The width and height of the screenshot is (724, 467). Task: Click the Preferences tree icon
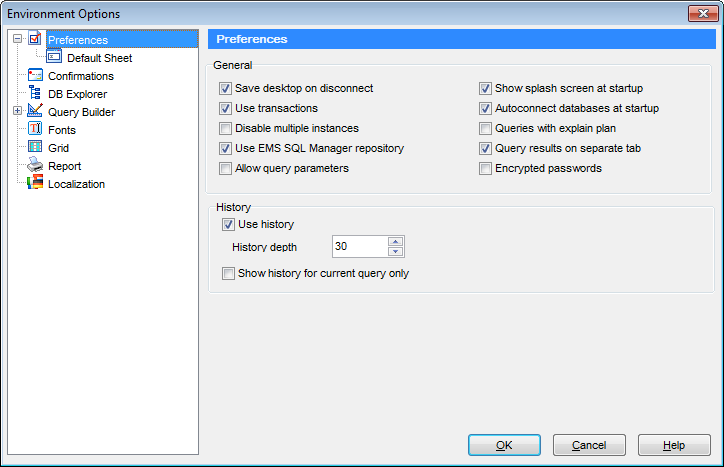(35, 40)
